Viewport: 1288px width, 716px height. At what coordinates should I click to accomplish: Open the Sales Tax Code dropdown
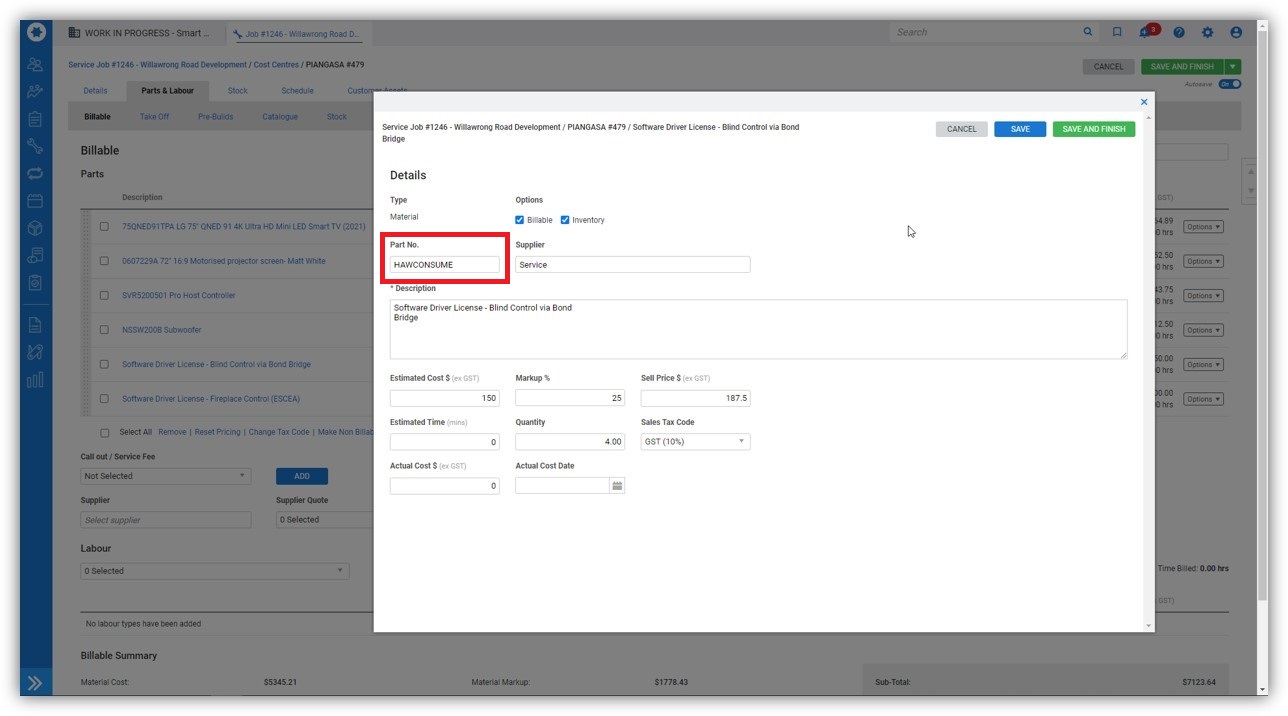pos(695,442)
